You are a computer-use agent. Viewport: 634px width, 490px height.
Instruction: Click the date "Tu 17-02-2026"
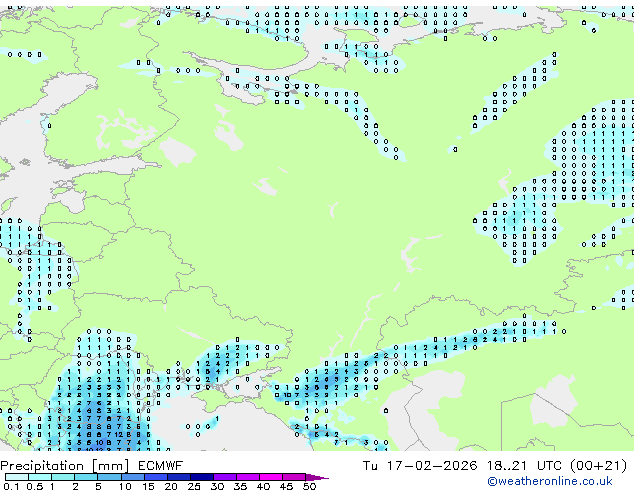pyautogui.click(x=420, y=466)
